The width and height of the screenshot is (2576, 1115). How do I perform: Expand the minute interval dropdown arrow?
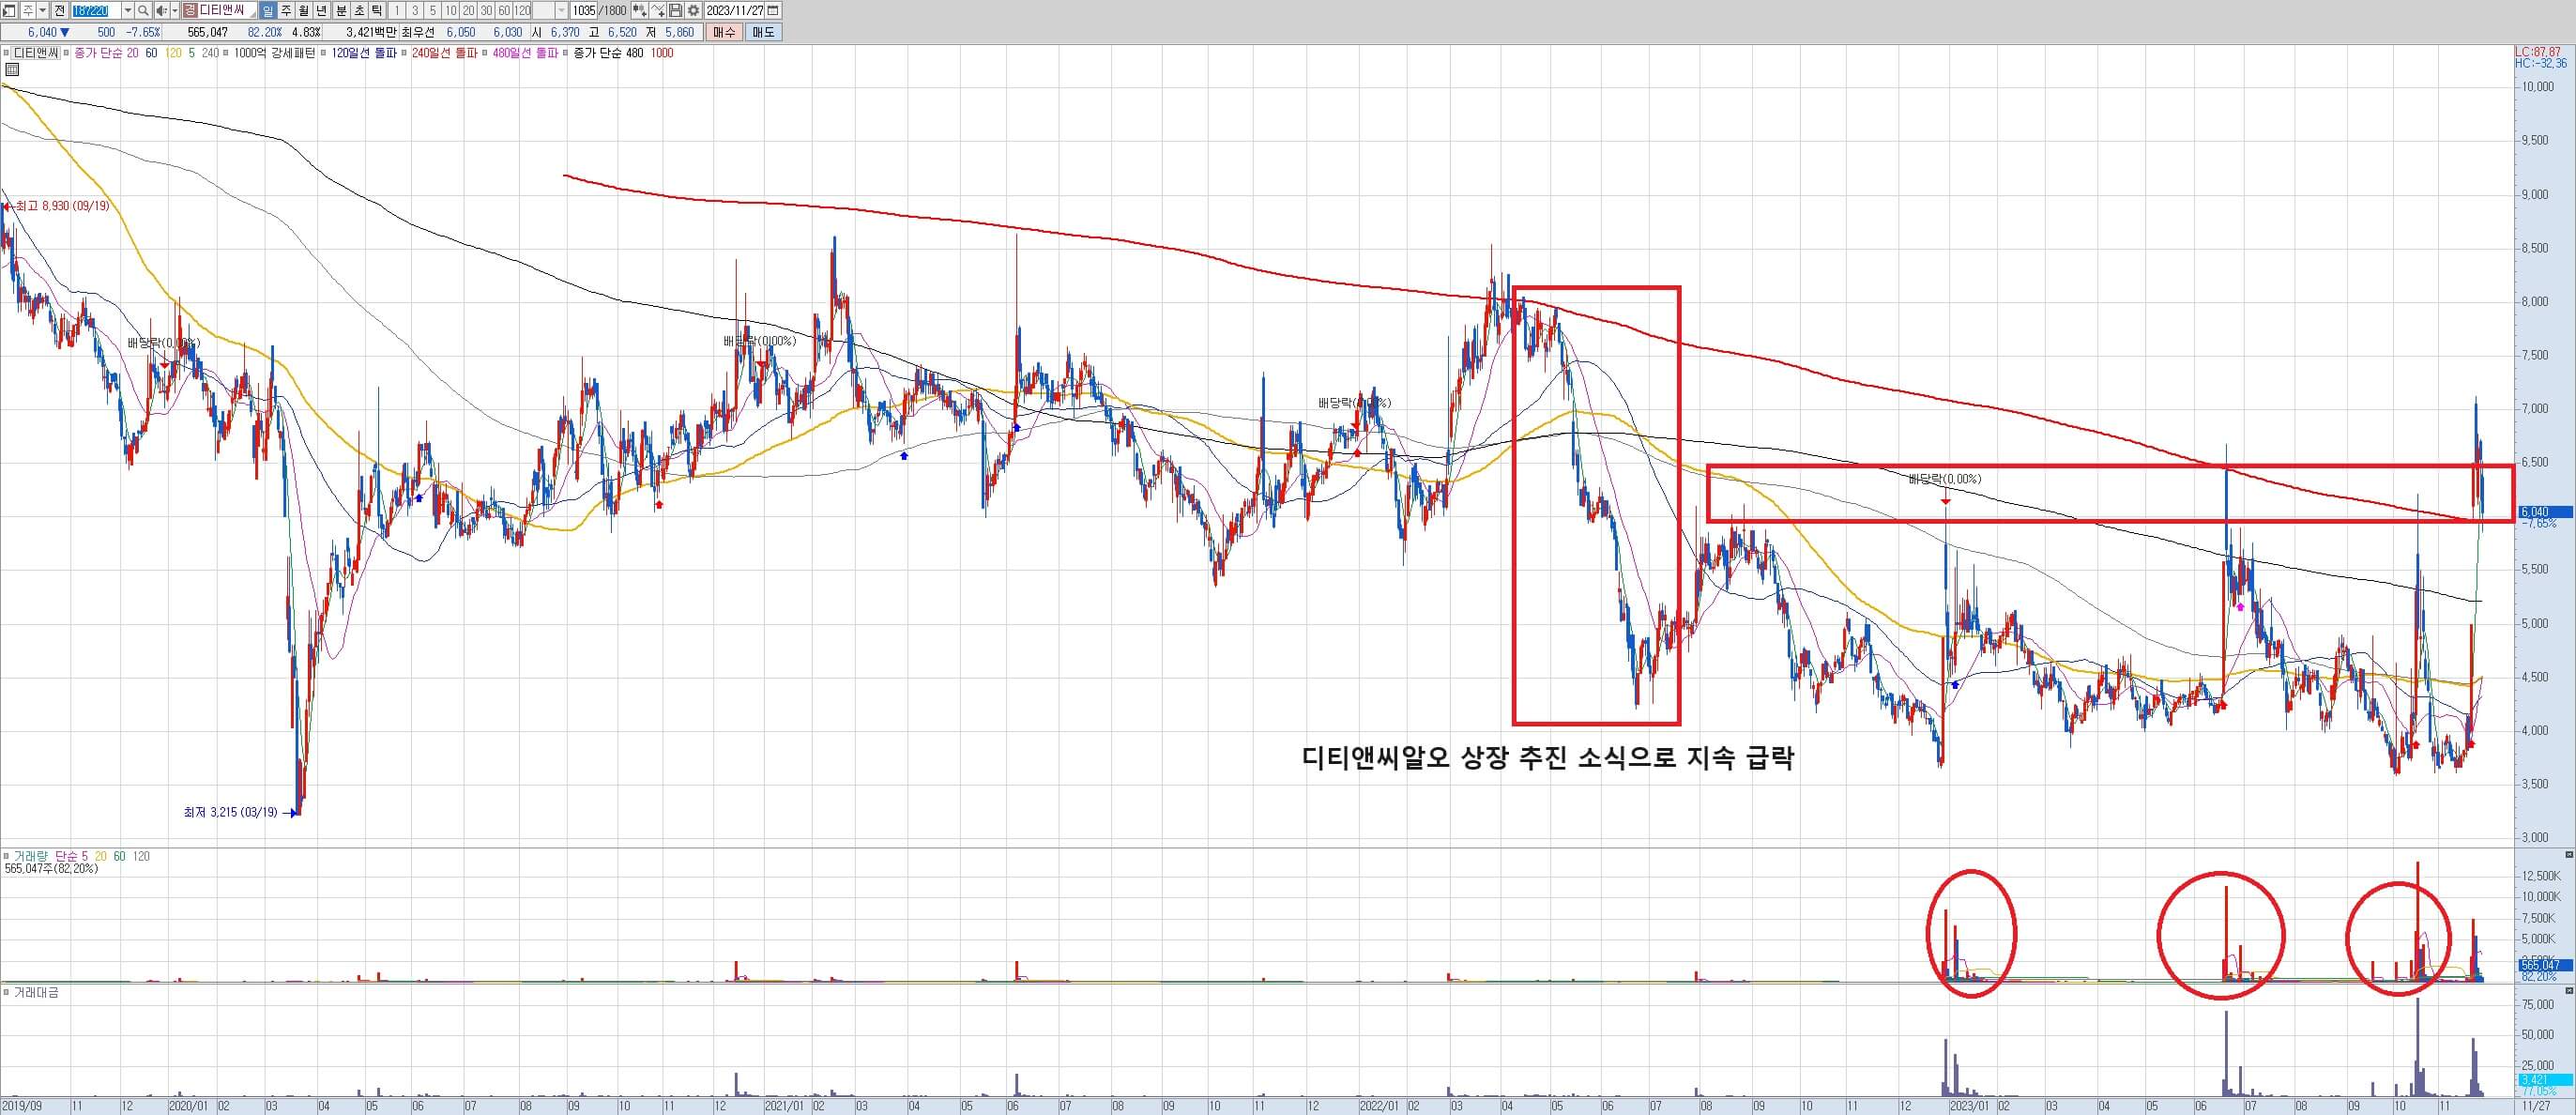pos(561,11)
